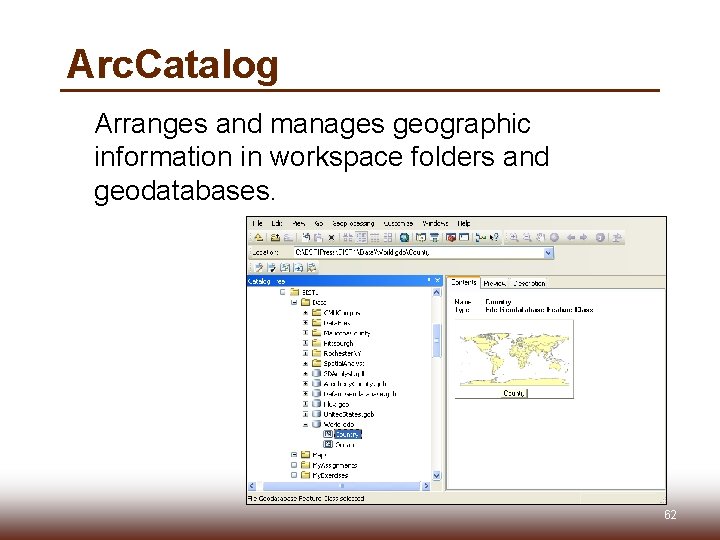Switch to Large Icons view
The height and width of the screenshot is (540, 720).
point(348,237)
